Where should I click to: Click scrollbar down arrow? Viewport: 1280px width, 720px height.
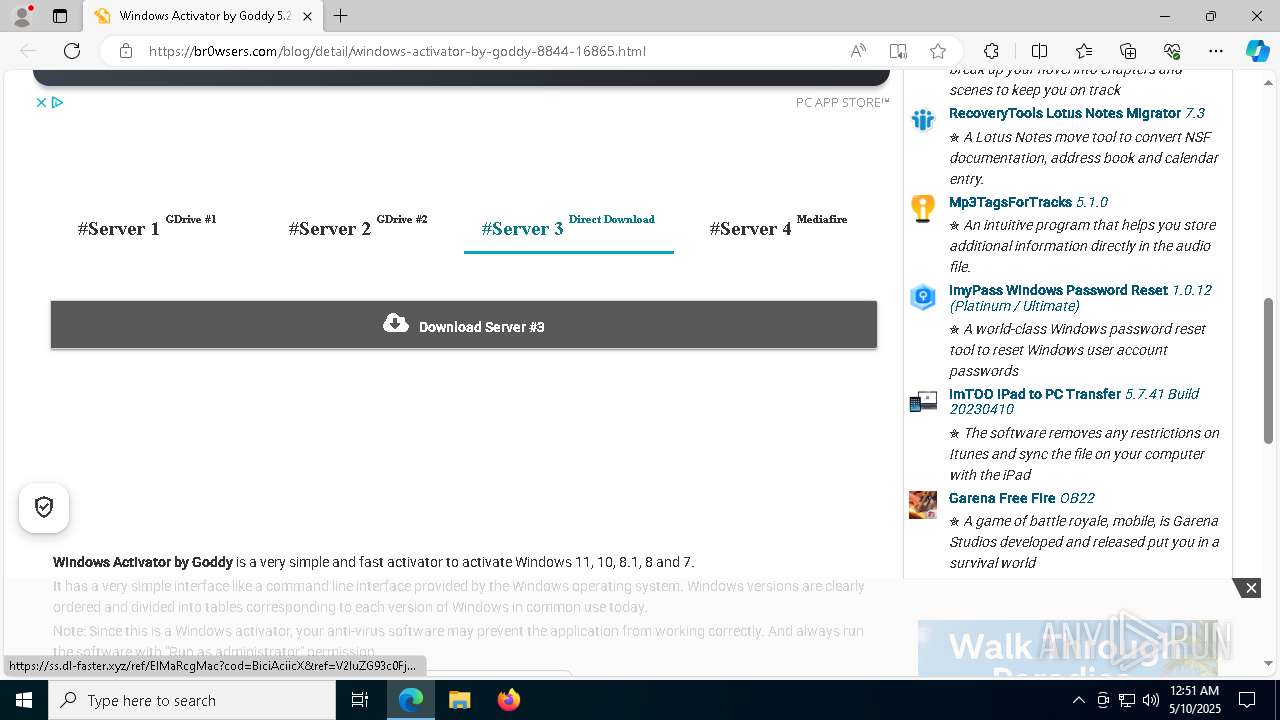point(1269,663)
